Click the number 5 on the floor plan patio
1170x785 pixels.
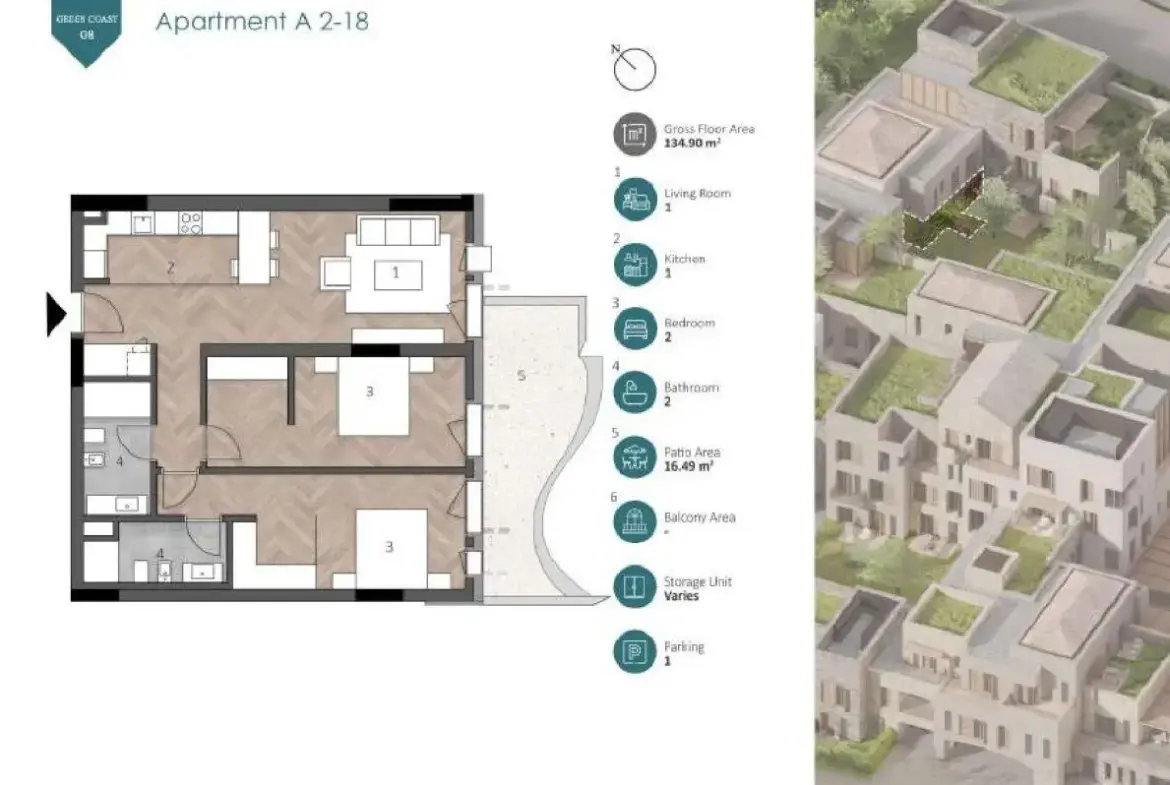pyautogui.click(x=521, y=375)
